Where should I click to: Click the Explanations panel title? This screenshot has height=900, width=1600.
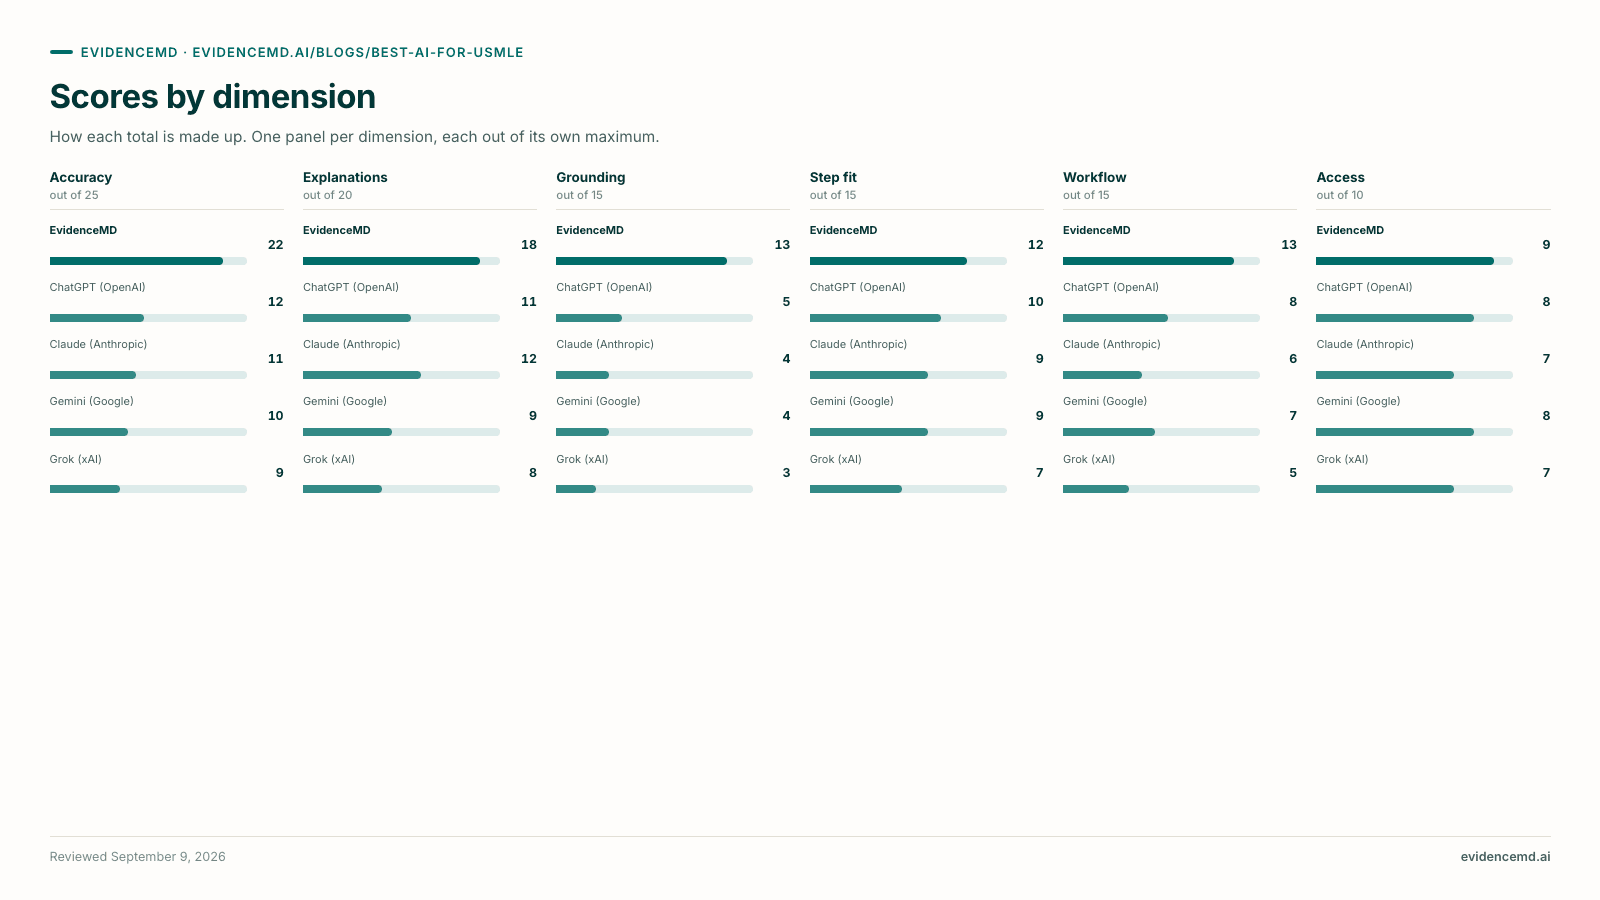tap(345, 177)
